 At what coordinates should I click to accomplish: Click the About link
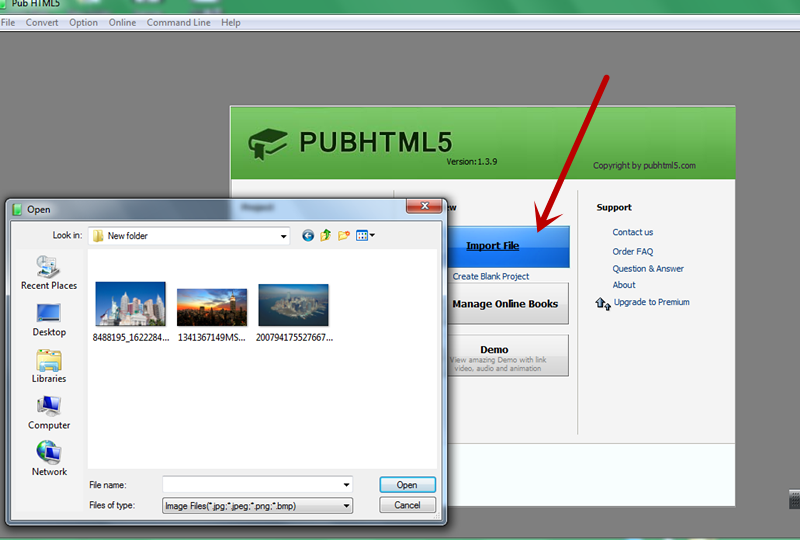pyautogui.click(x=624, y=285)
